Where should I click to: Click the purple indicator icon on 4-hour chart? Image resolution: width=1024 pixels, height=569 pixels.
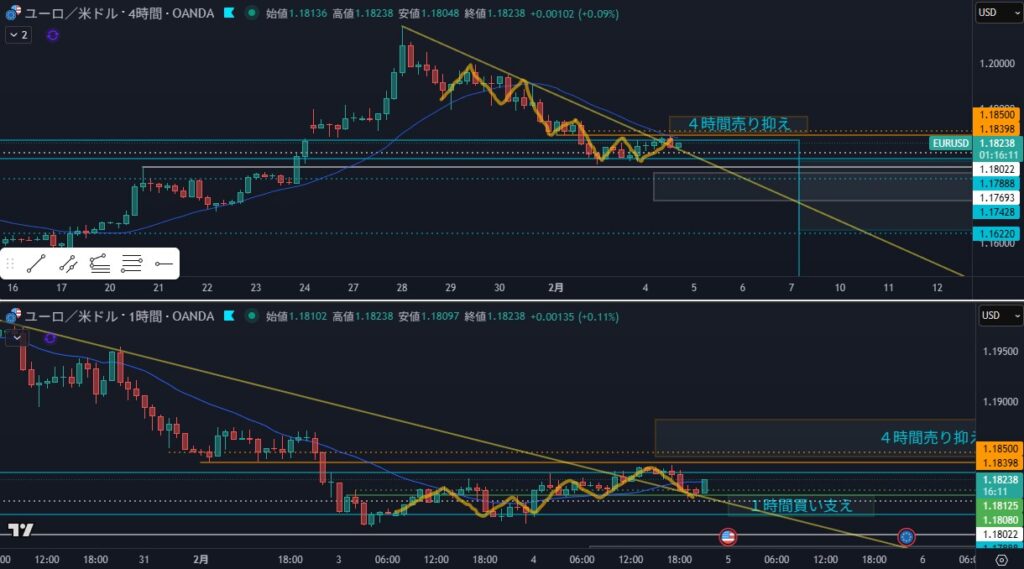(x=52, y=35)
